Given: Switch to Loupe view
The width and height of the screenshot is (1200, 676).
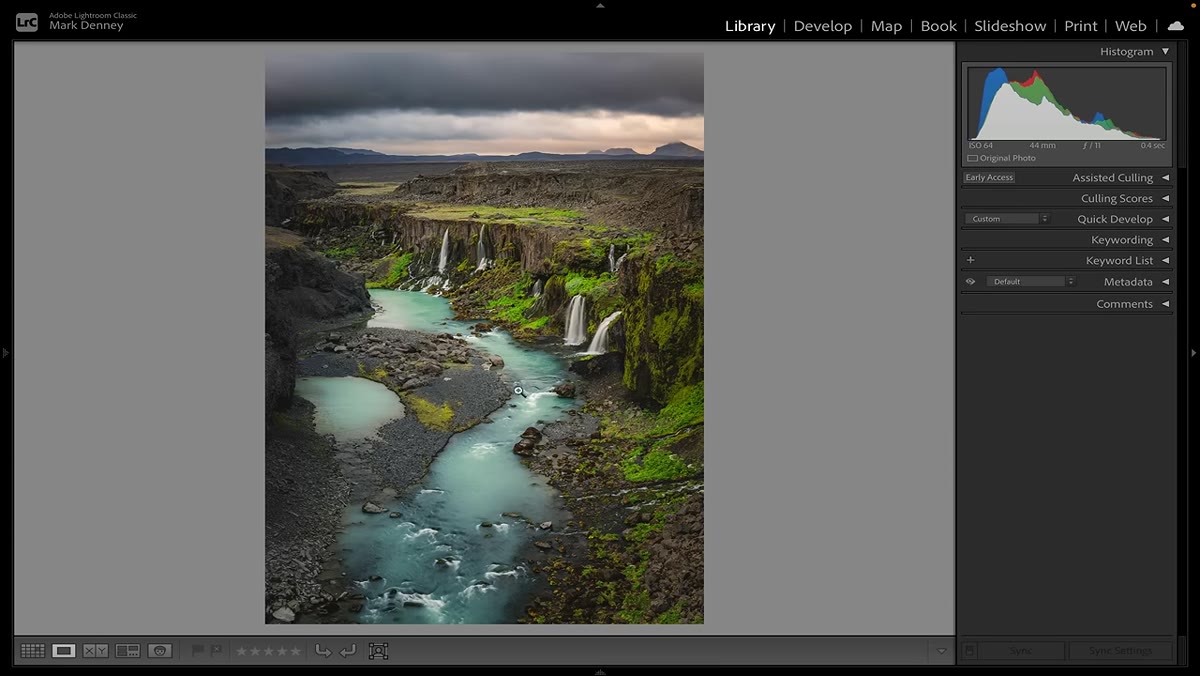Looking at the screenshot, I should click(64, 651).
